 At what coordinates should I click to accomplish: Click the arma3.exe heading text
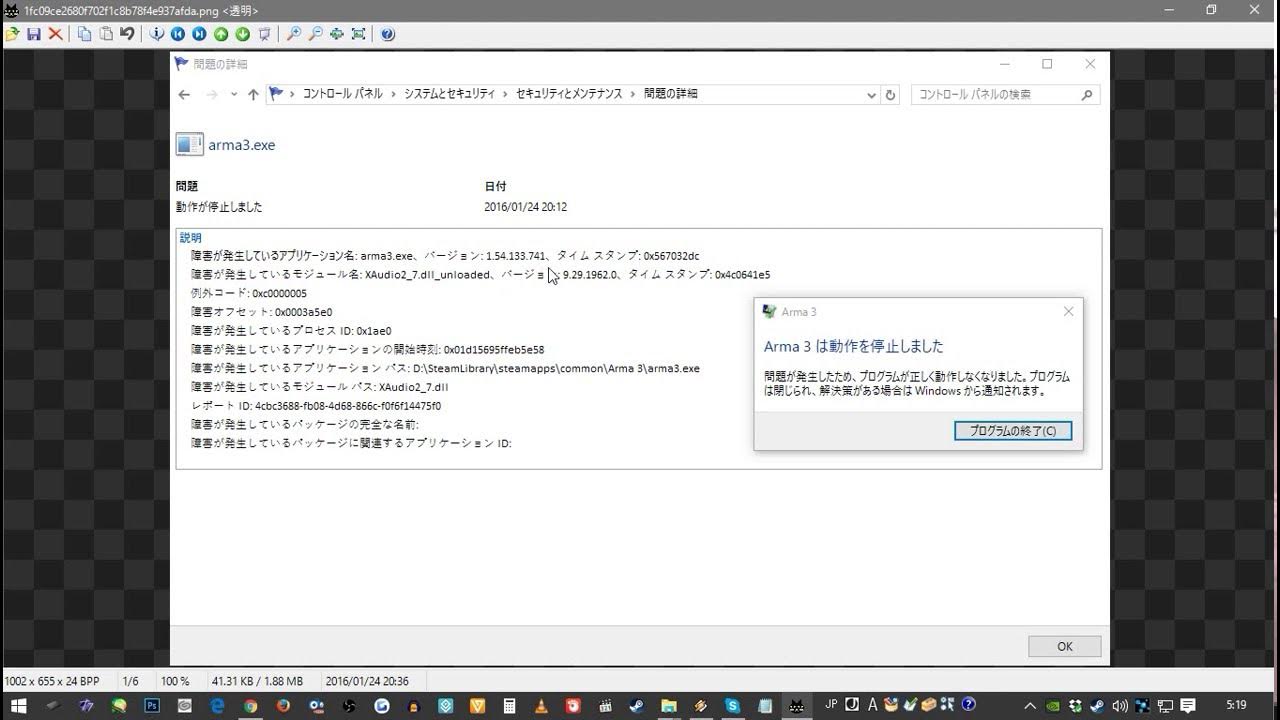(x=241, y=145)
